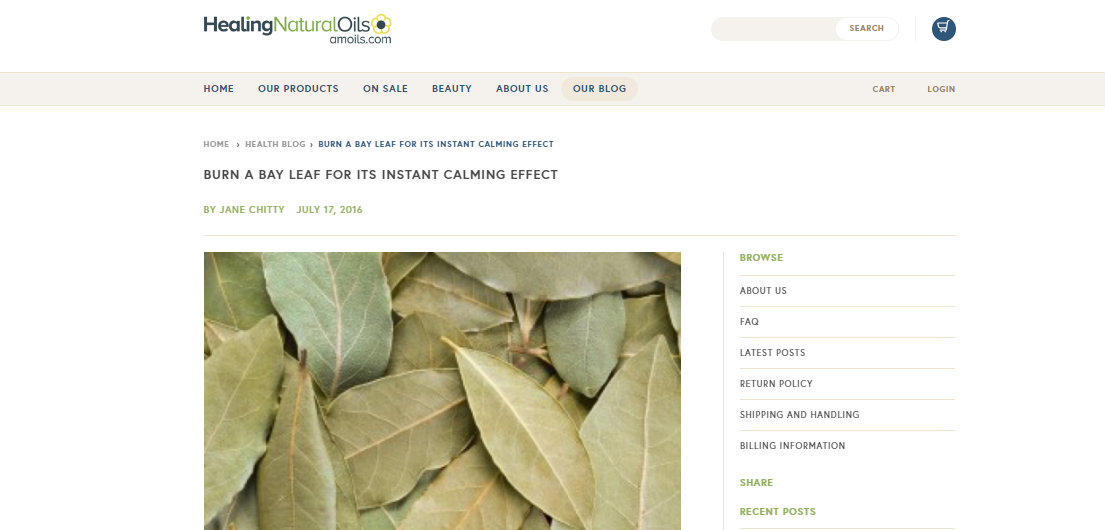Image resolution: width=1105 pixels, height=530 pixels.
Task: Click HEALTH BLOG breadcrumb link
Action: [x=276, y=144]
